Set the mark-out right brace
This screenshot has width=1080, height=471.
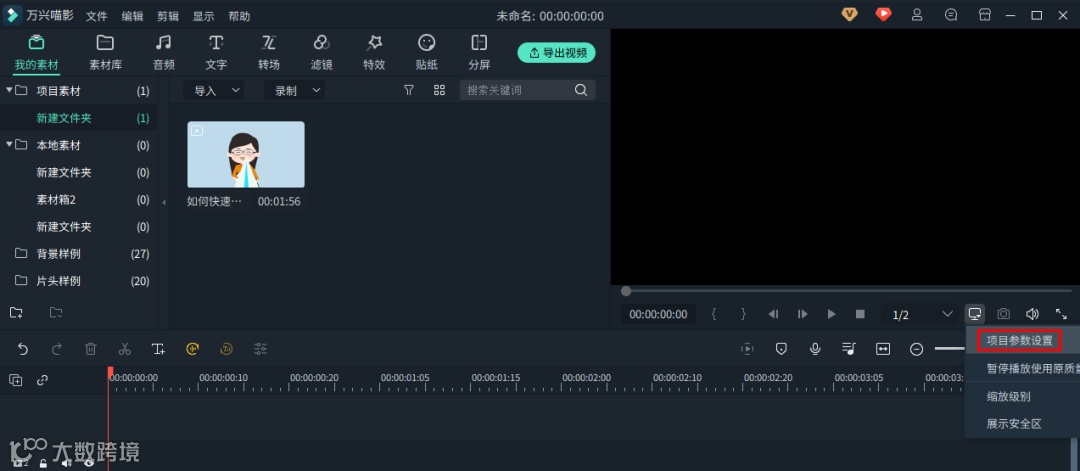[743, 314]
